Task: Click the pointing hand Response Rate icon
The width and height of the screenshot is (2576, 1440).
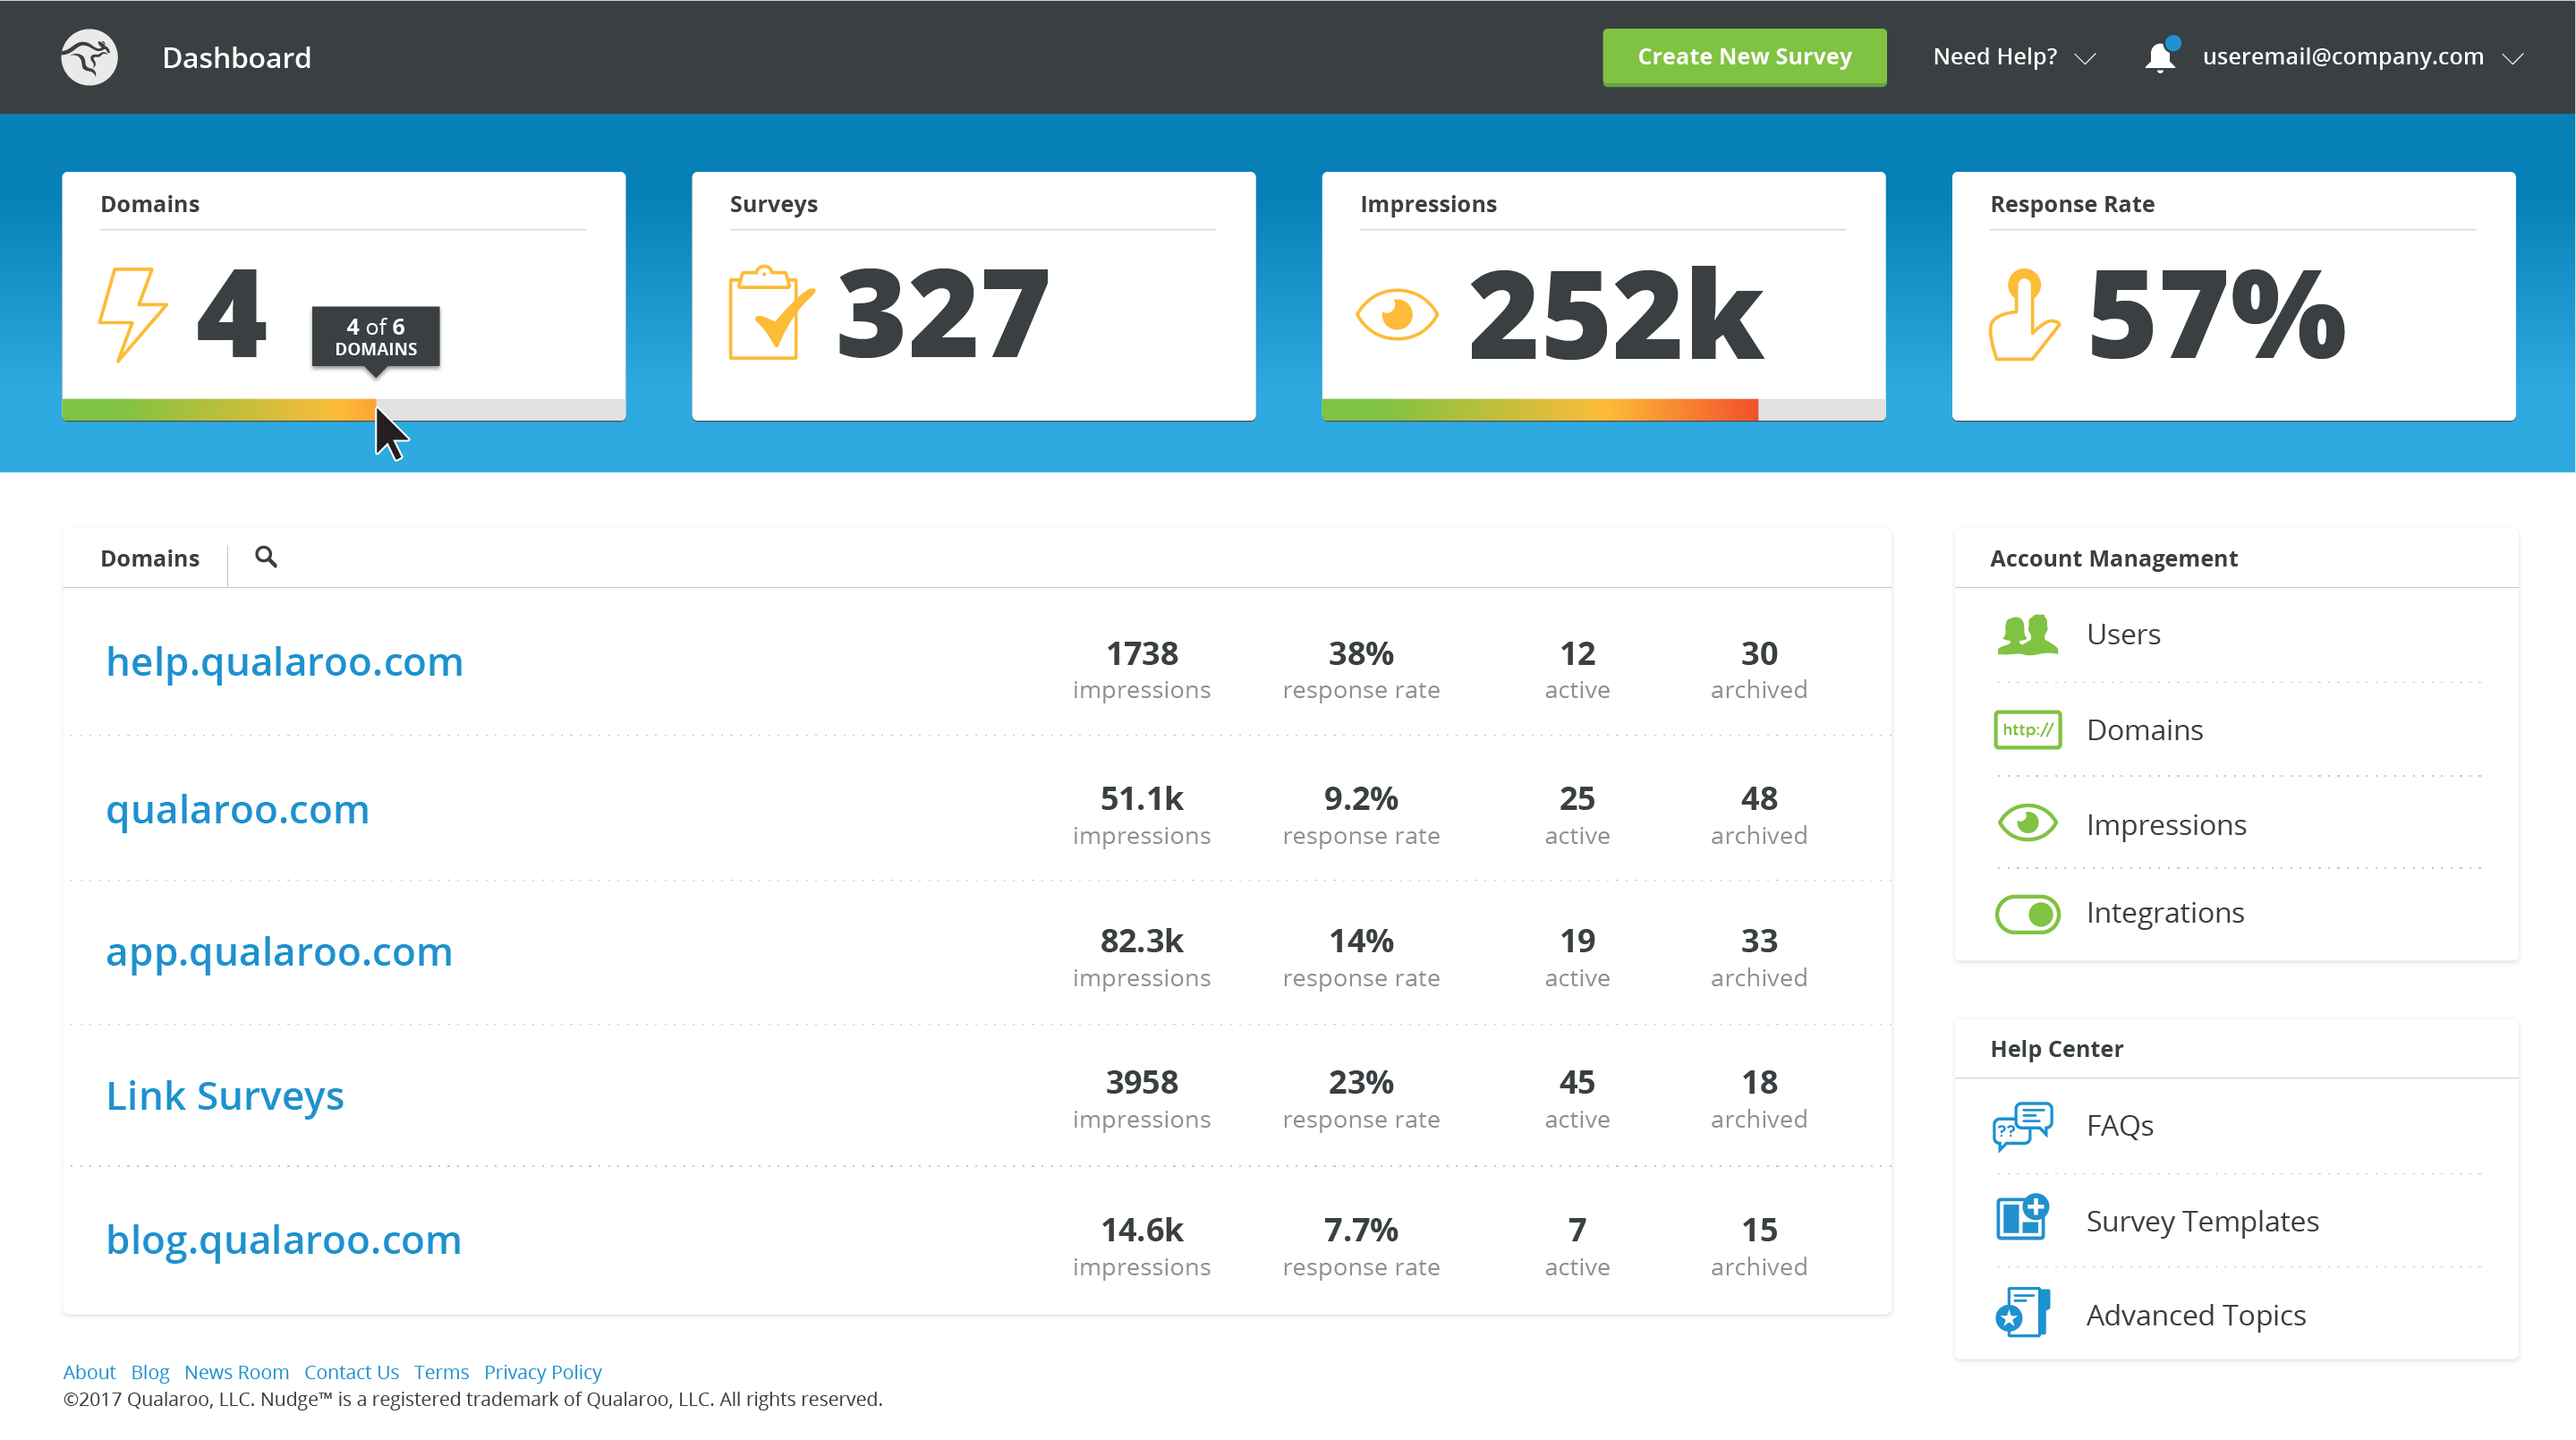Action: (2024, 314)
